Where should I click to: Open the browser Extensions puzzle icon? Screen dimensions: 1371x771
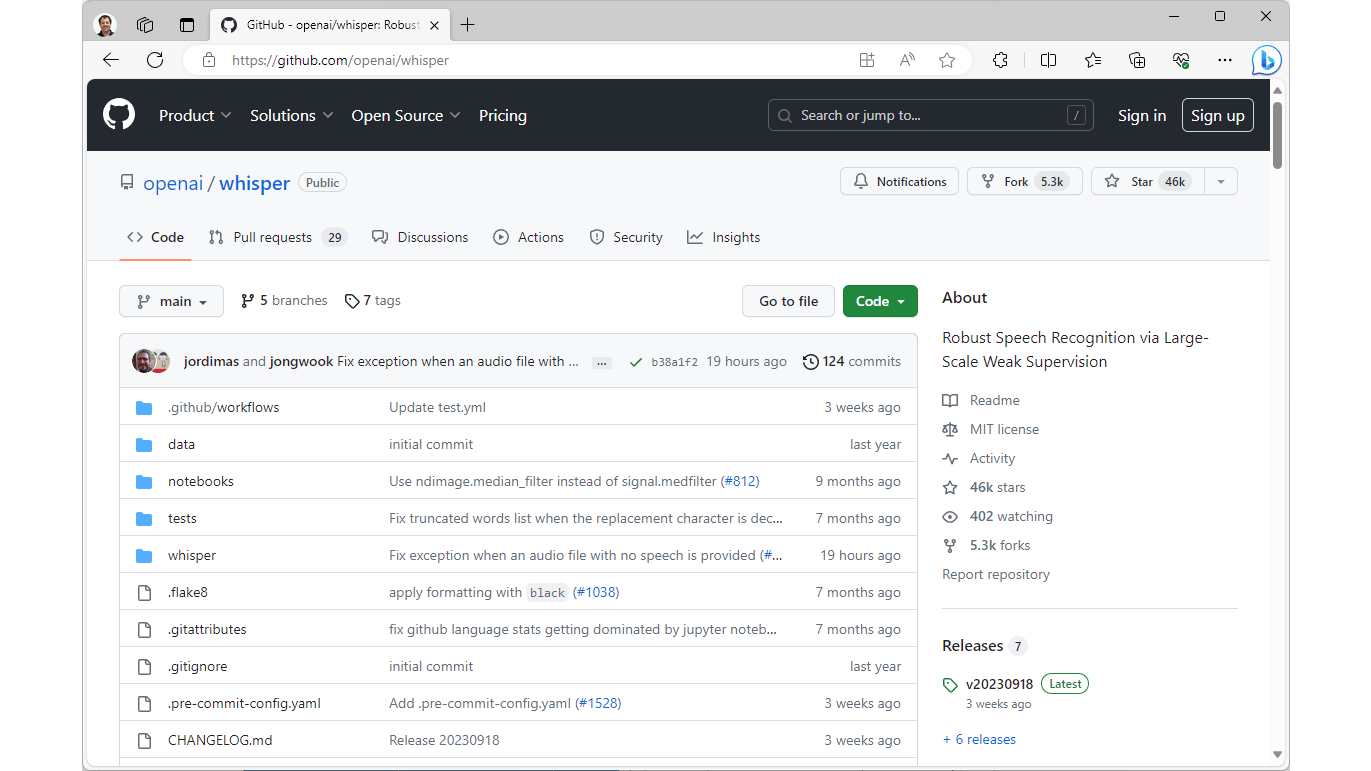1000,60
